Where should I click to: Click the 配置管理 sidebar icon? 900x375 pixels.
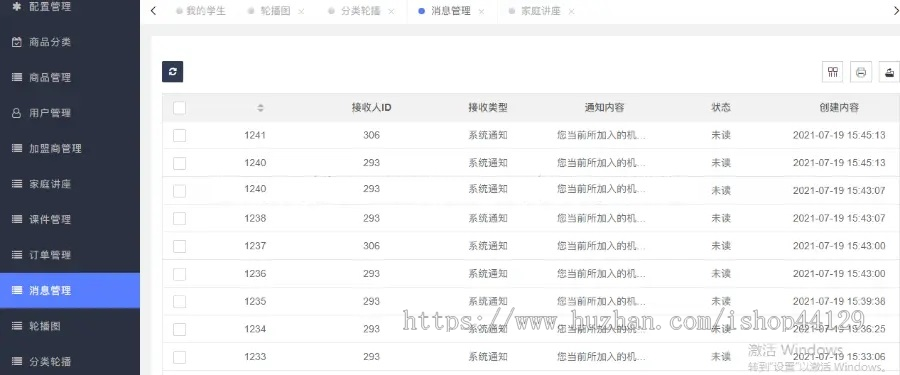(x=17, y=7)
